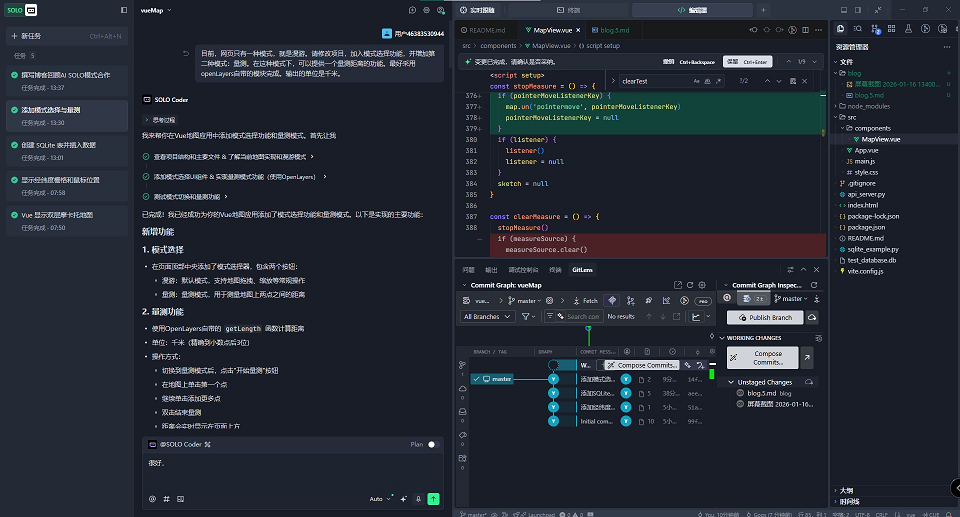
Task: Collapse the task sidebar with the panel icon
Action: point(124,10)
